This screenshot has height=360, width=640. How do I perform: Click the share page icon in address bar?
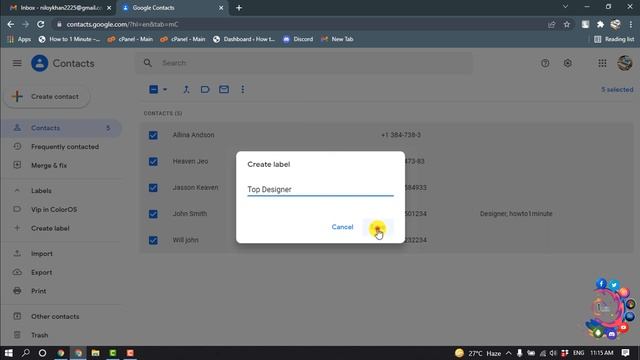coord(551,24)
